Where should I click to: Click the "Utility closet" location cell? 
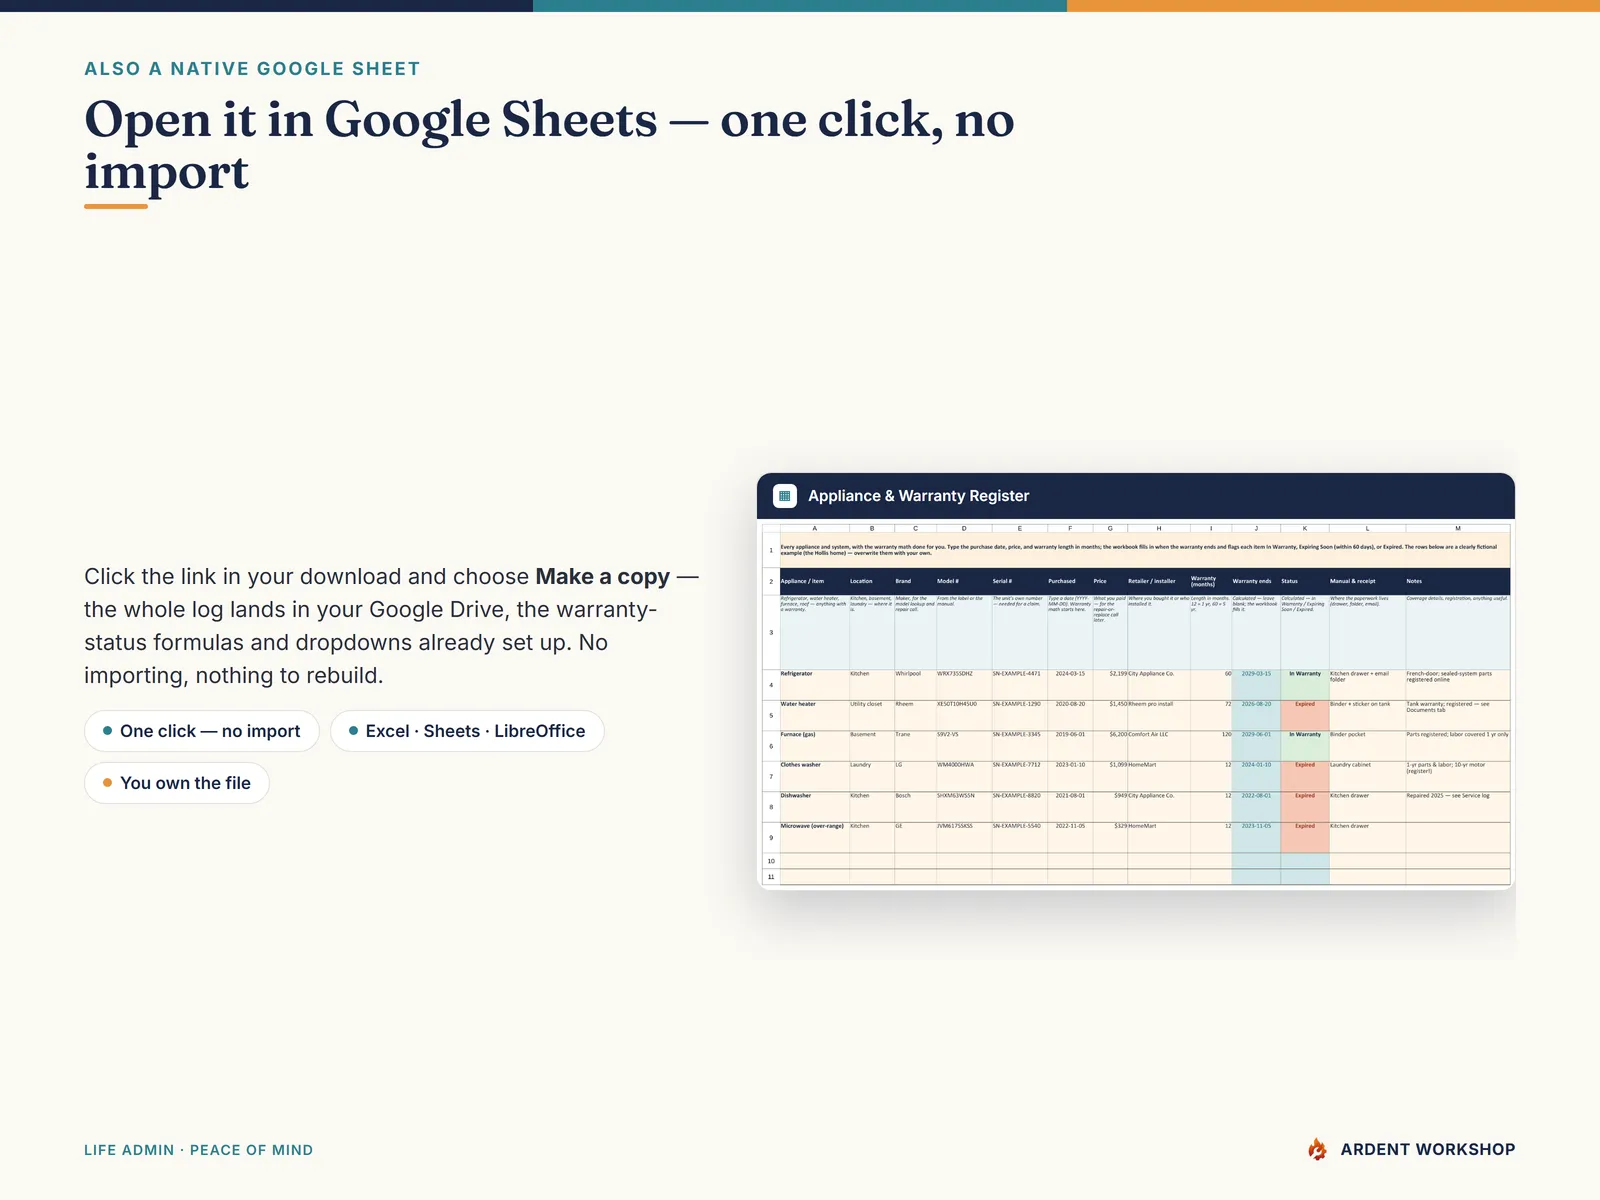tap(871, 715)
